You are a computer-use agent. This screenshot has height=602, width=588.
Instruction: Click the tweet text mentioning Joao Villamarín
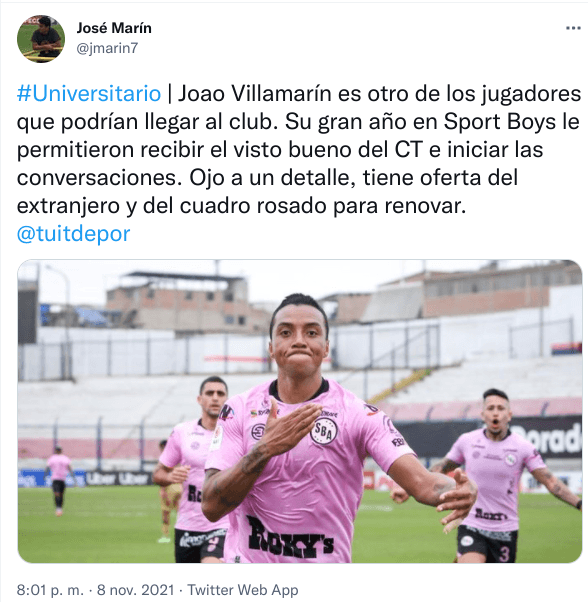[299, 150]
